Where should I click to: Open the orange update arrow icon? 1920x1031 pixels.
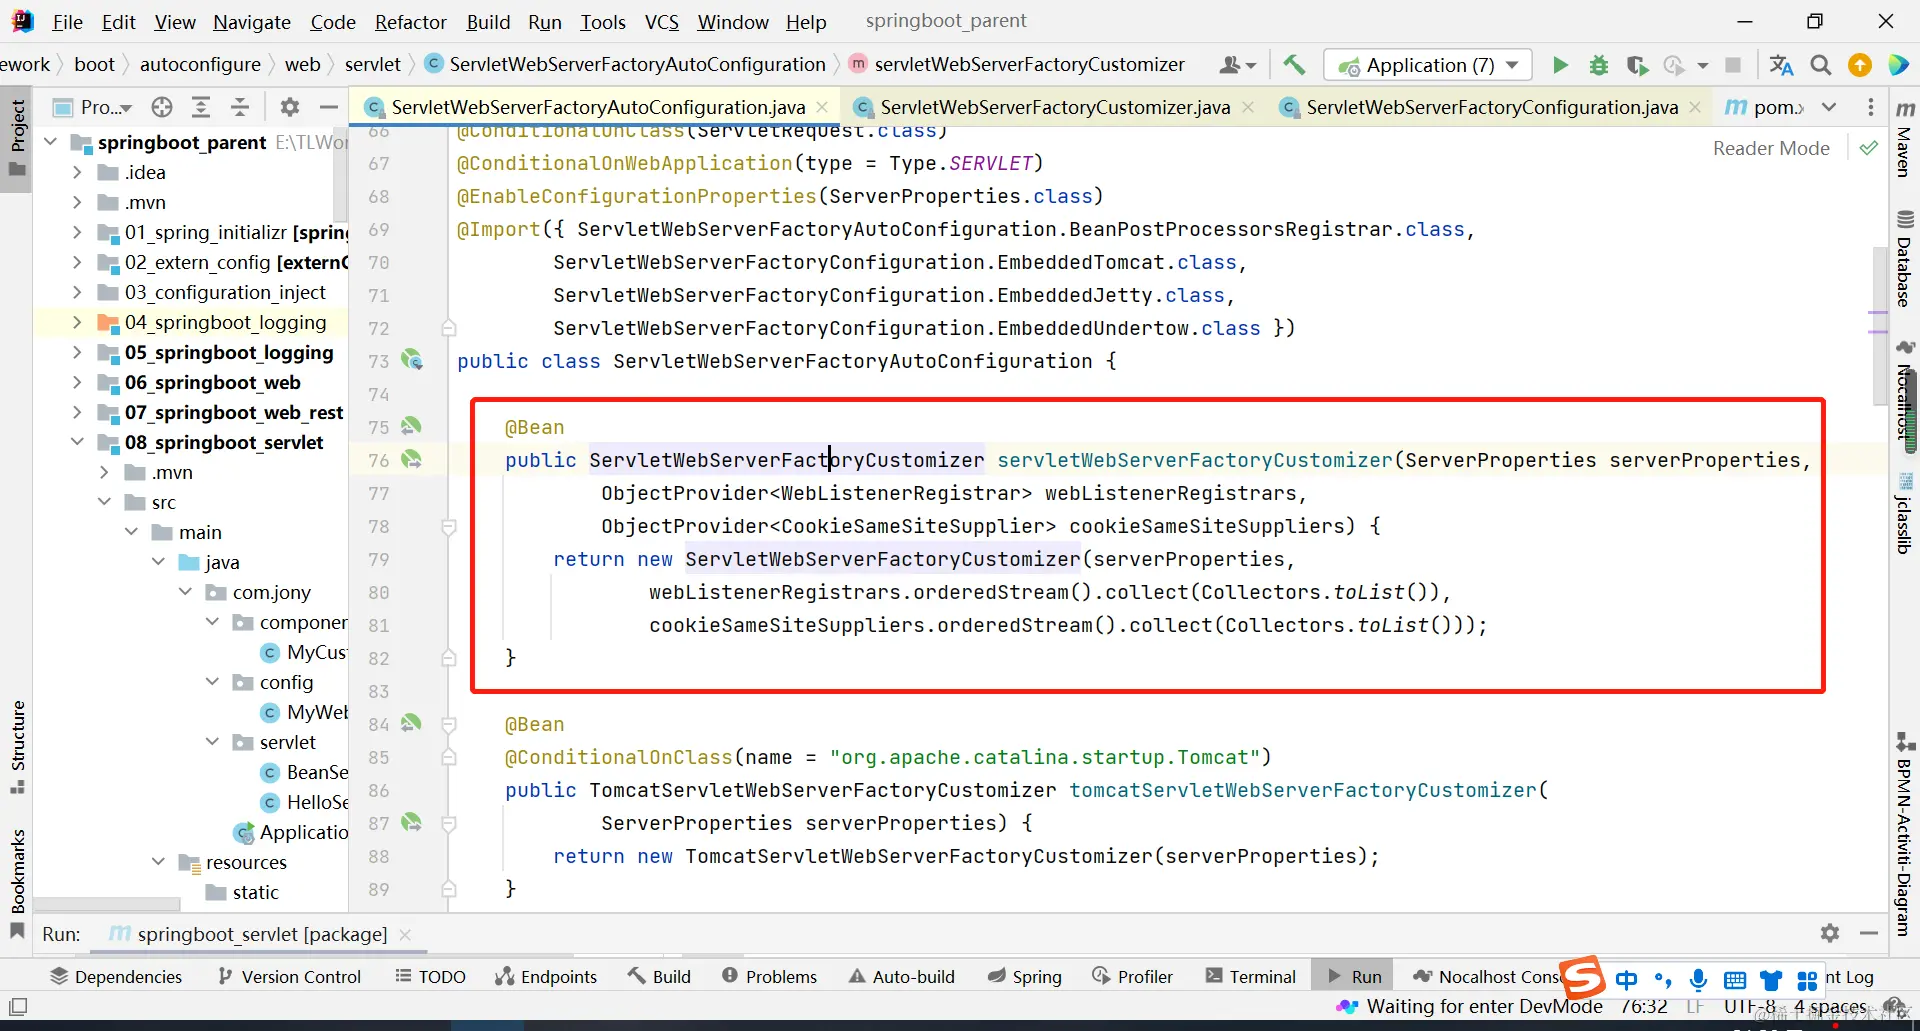1860,65
